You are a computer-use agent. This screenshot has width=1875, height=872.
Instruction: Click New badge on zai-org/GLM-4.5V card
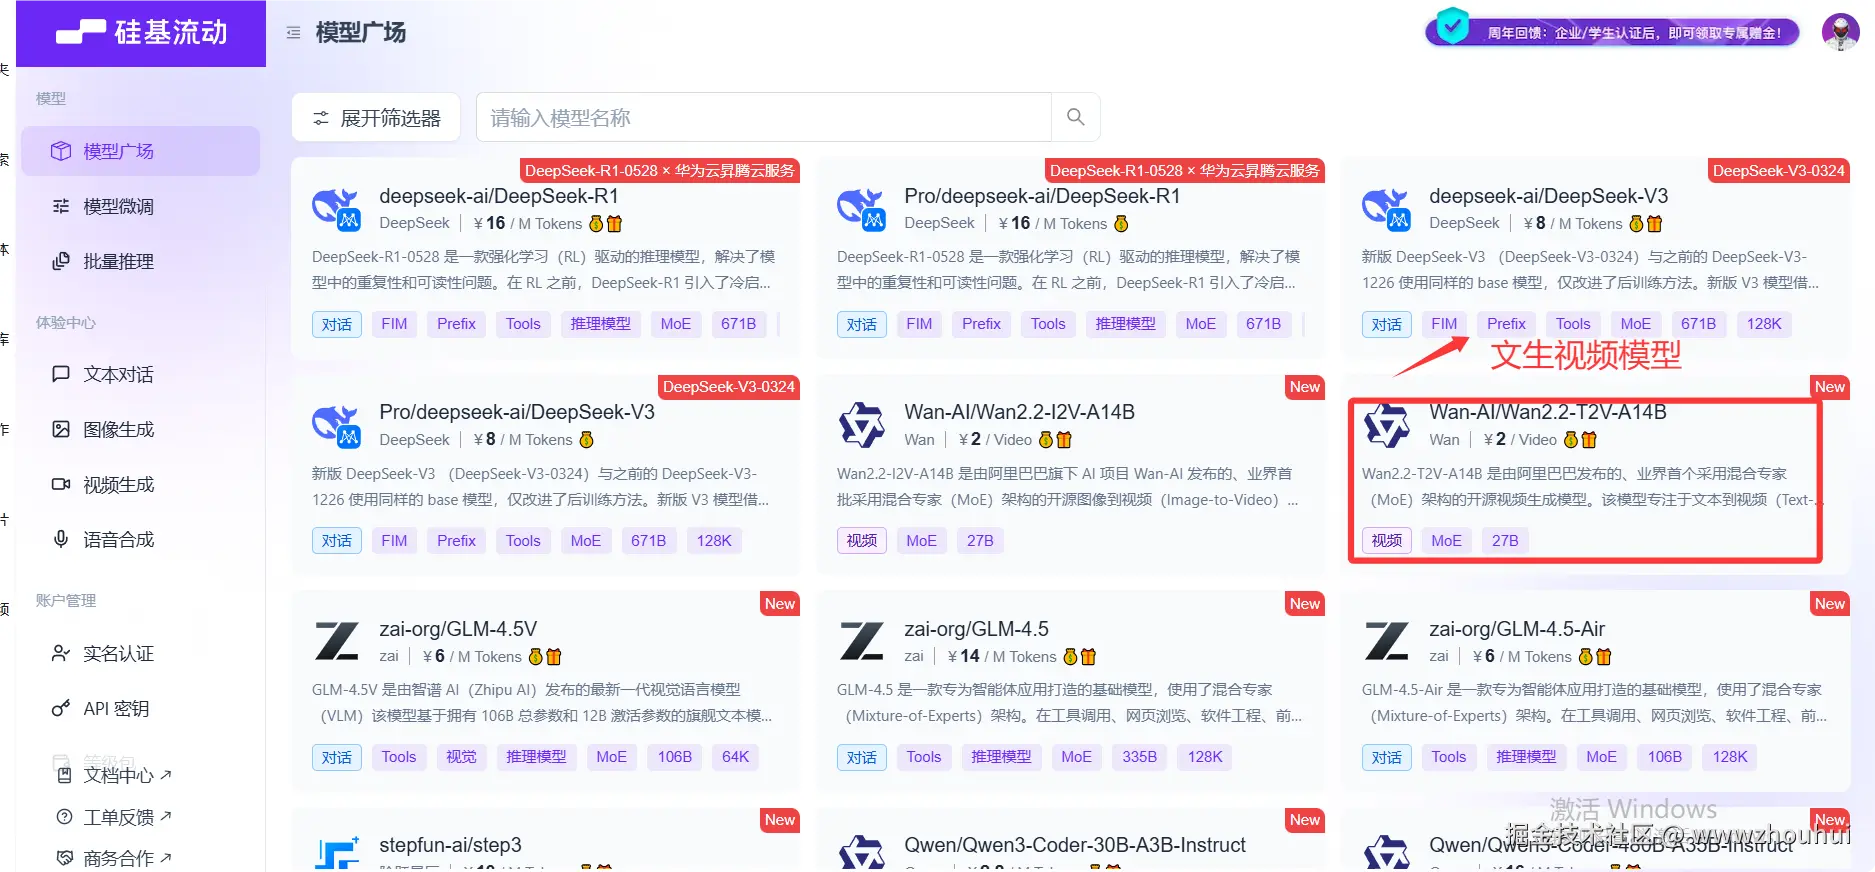point(779,604)
